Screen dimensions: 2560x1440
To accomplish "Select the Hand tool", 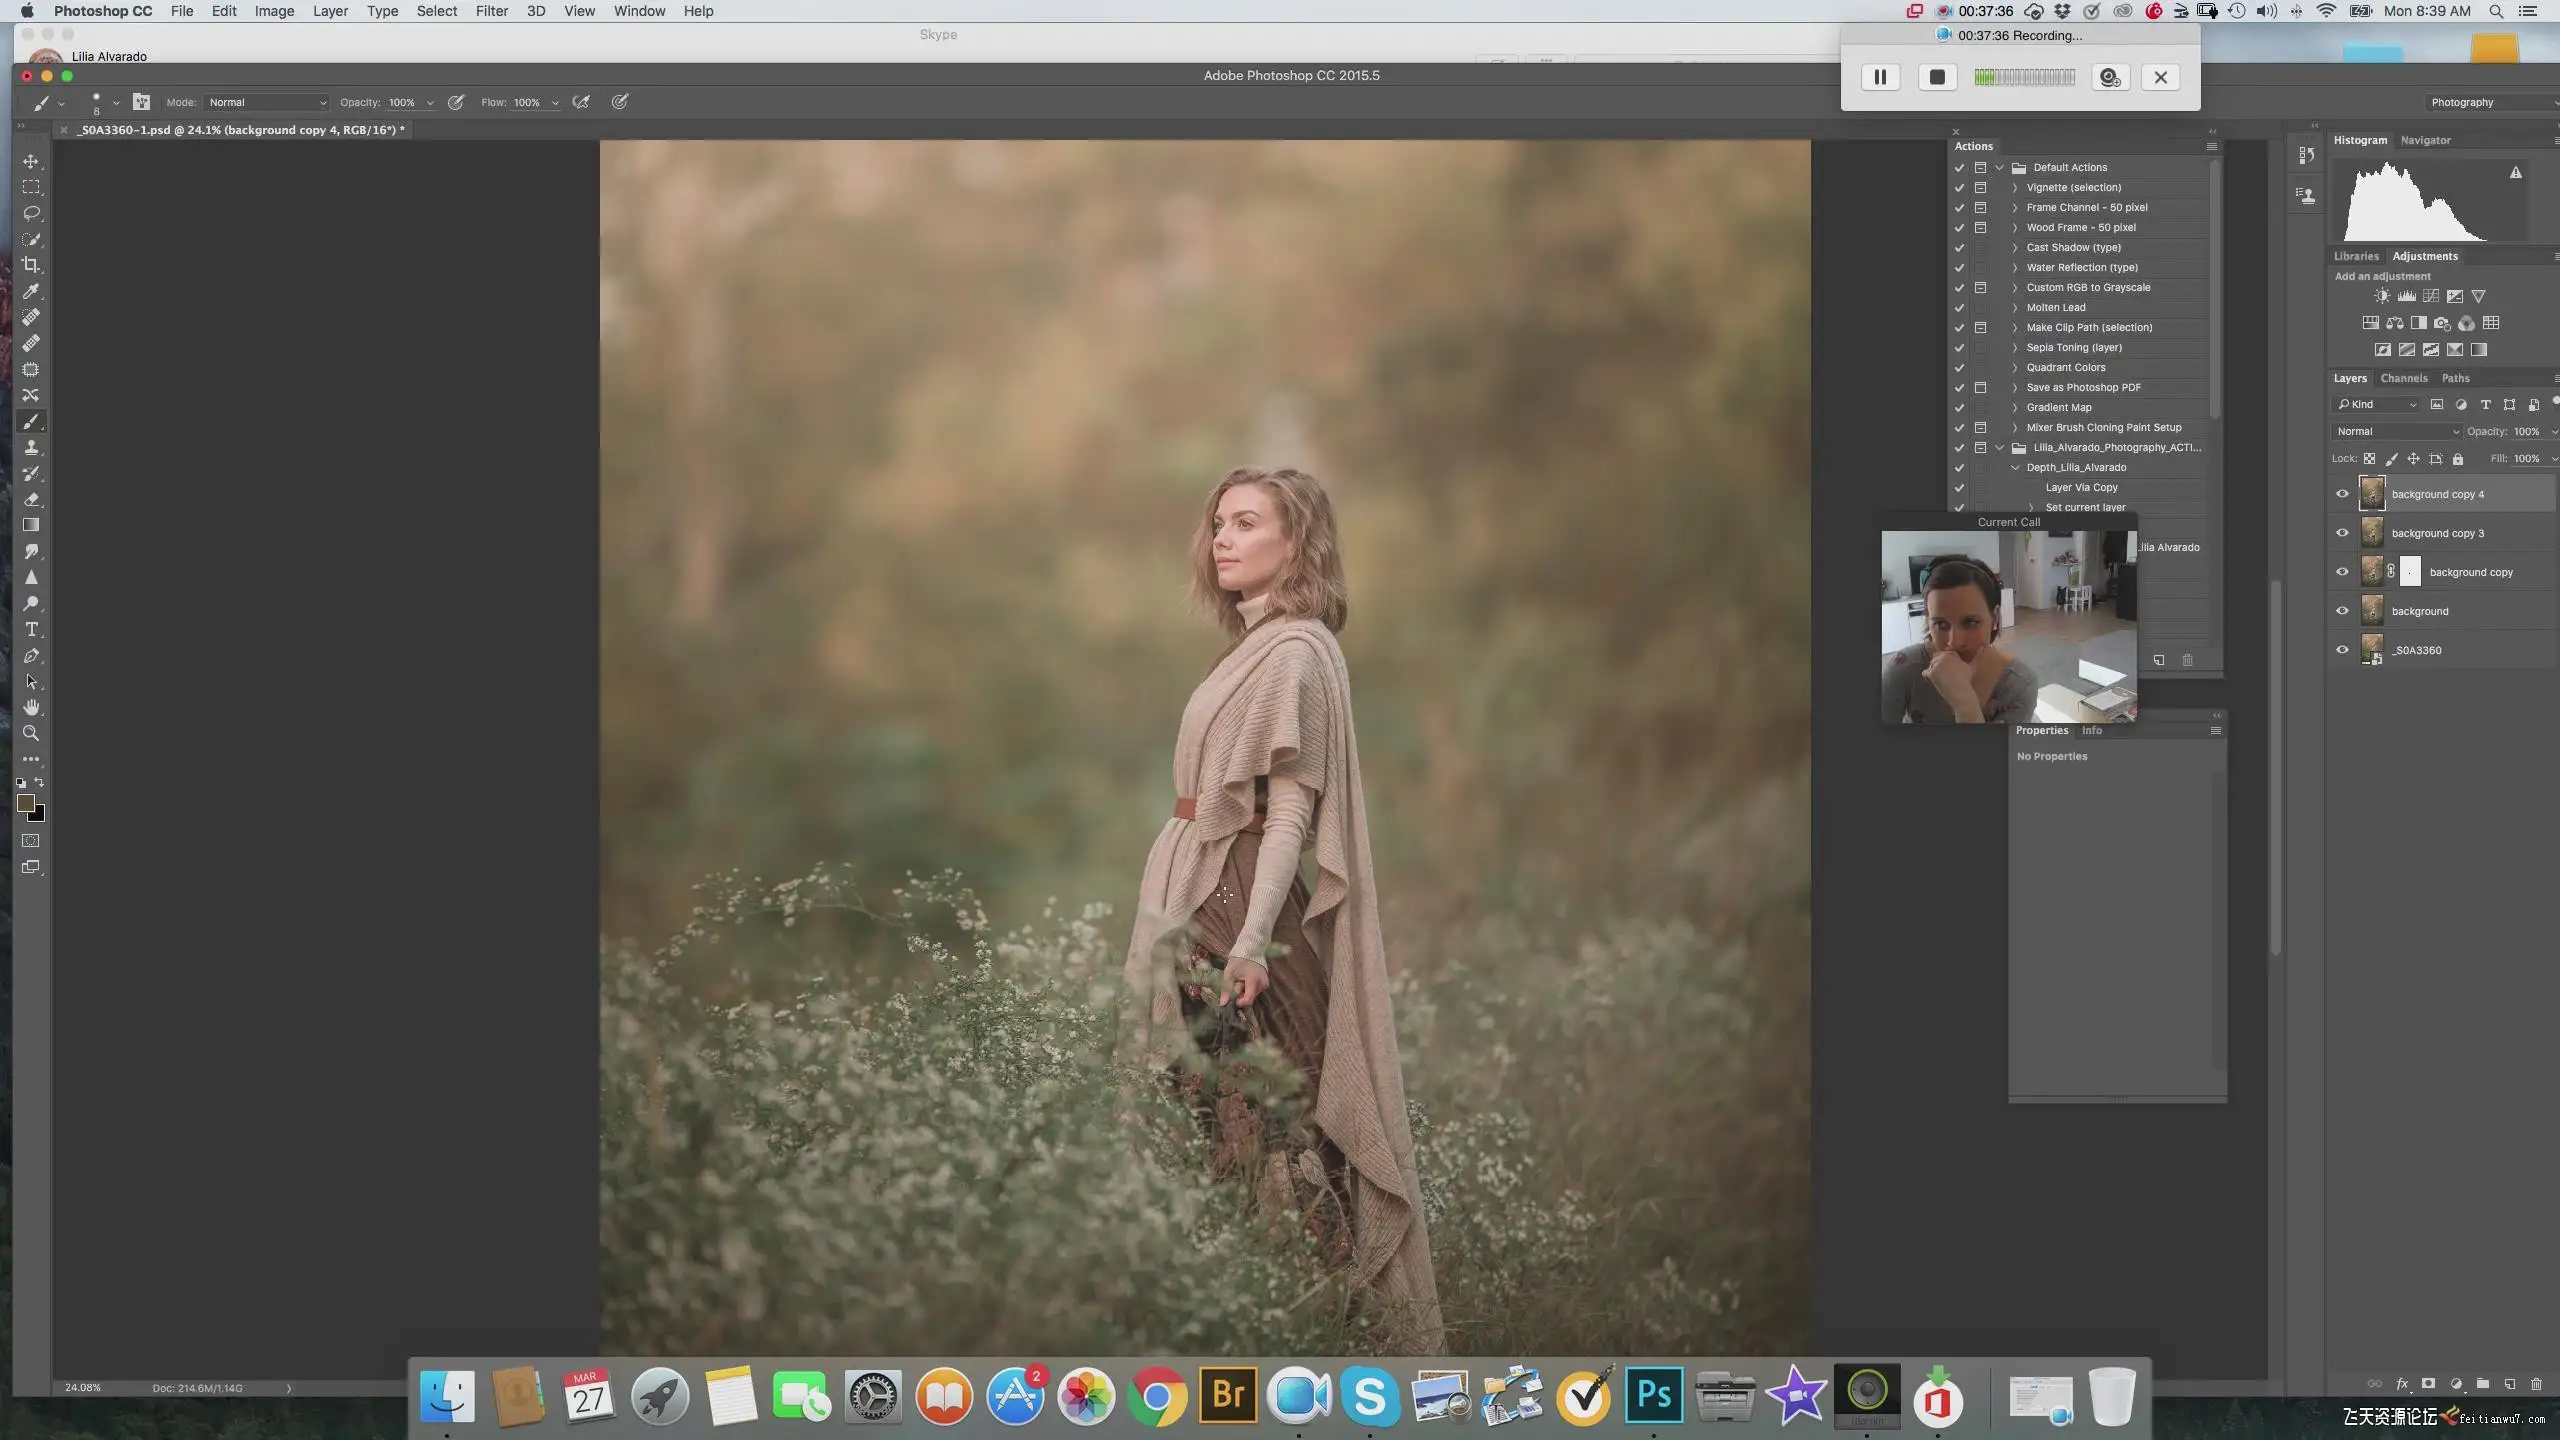I will [31, 707].
